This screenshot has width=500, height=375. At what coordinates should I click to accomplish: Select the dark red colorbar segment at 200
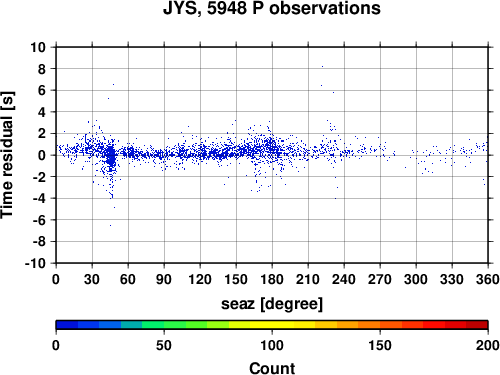(x=477, y=325)
